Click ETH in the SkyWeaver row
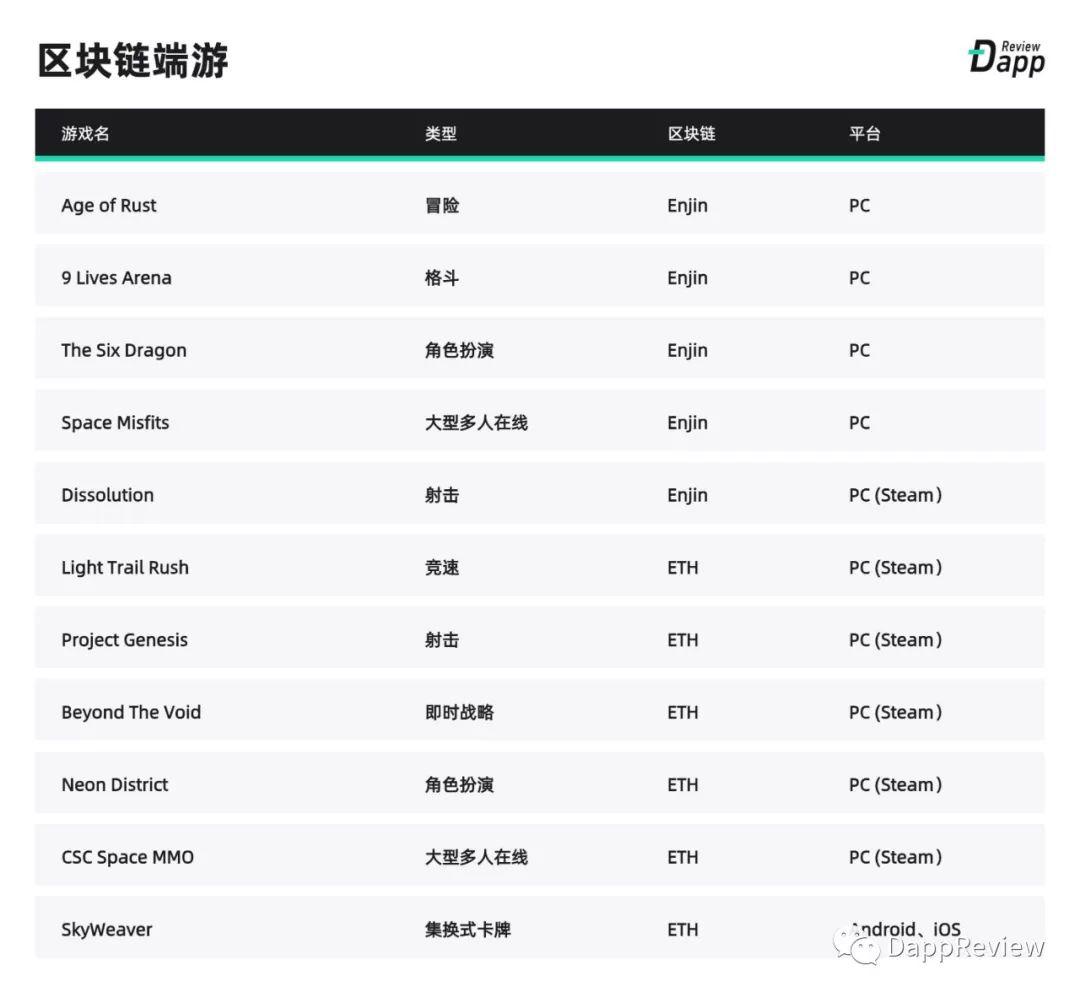Image resolution: width=1080 pixels, height=997 pixels. (683, 929)
